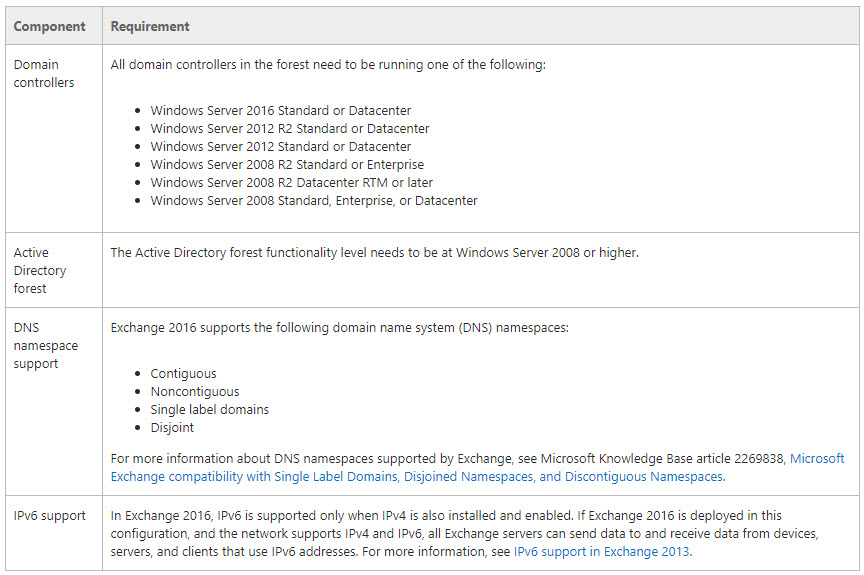Click the Exchange 2016 supported DNS namespaces sentence

point(339,328)
